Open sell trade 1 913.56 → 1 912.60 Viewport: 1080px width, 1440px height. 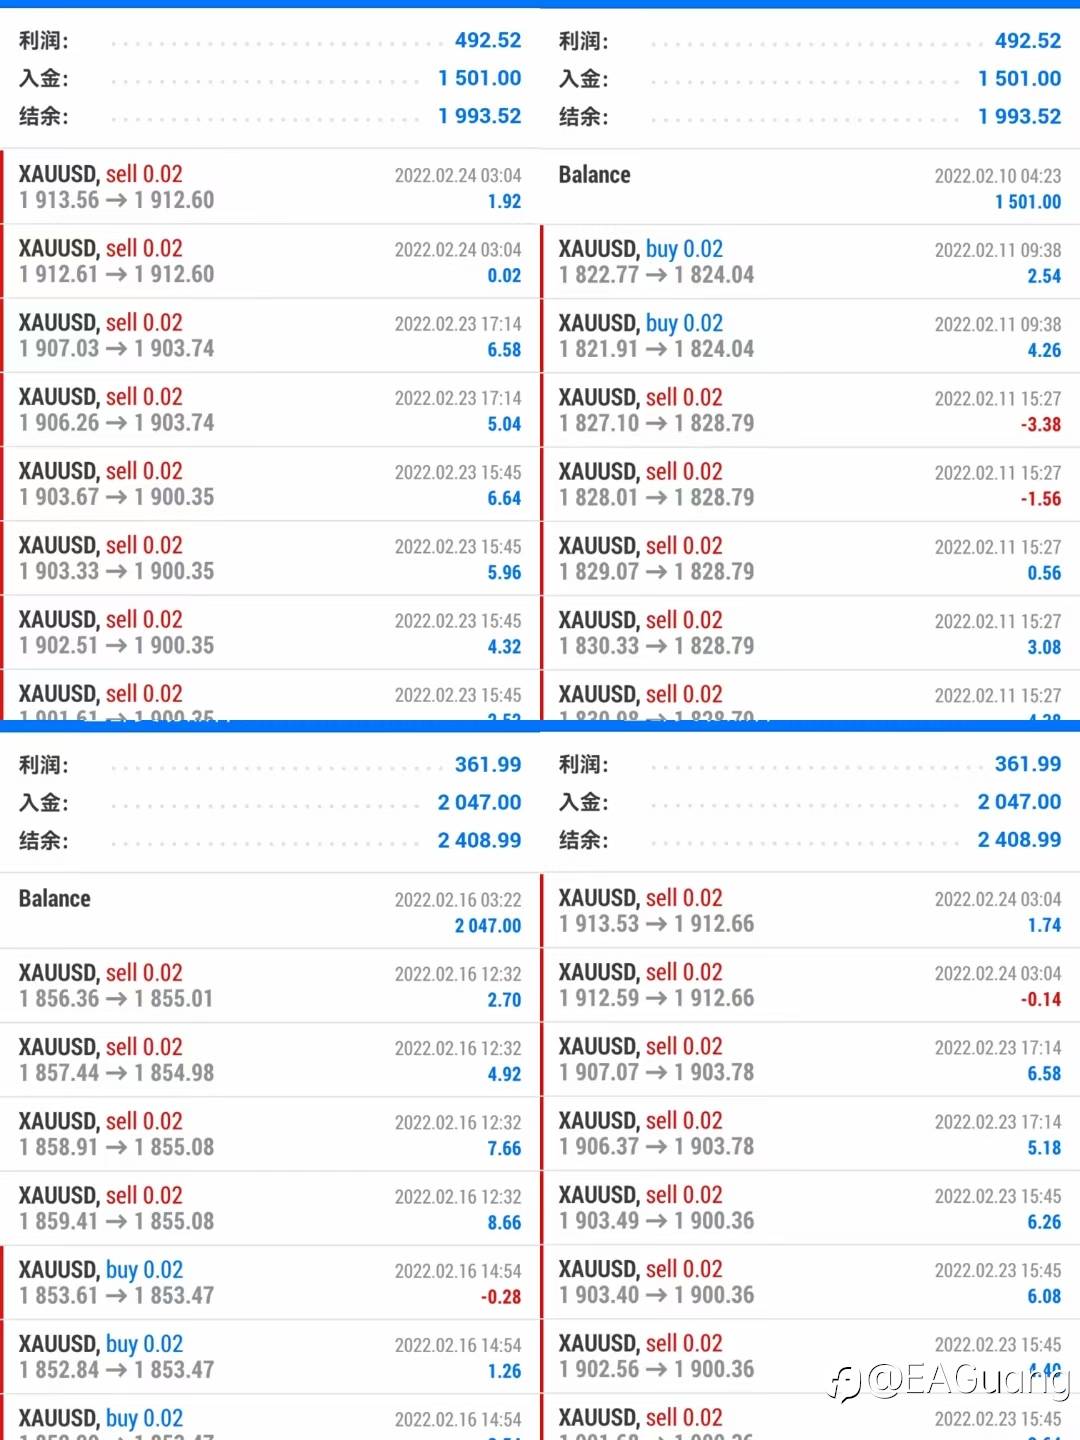(270, 187)
